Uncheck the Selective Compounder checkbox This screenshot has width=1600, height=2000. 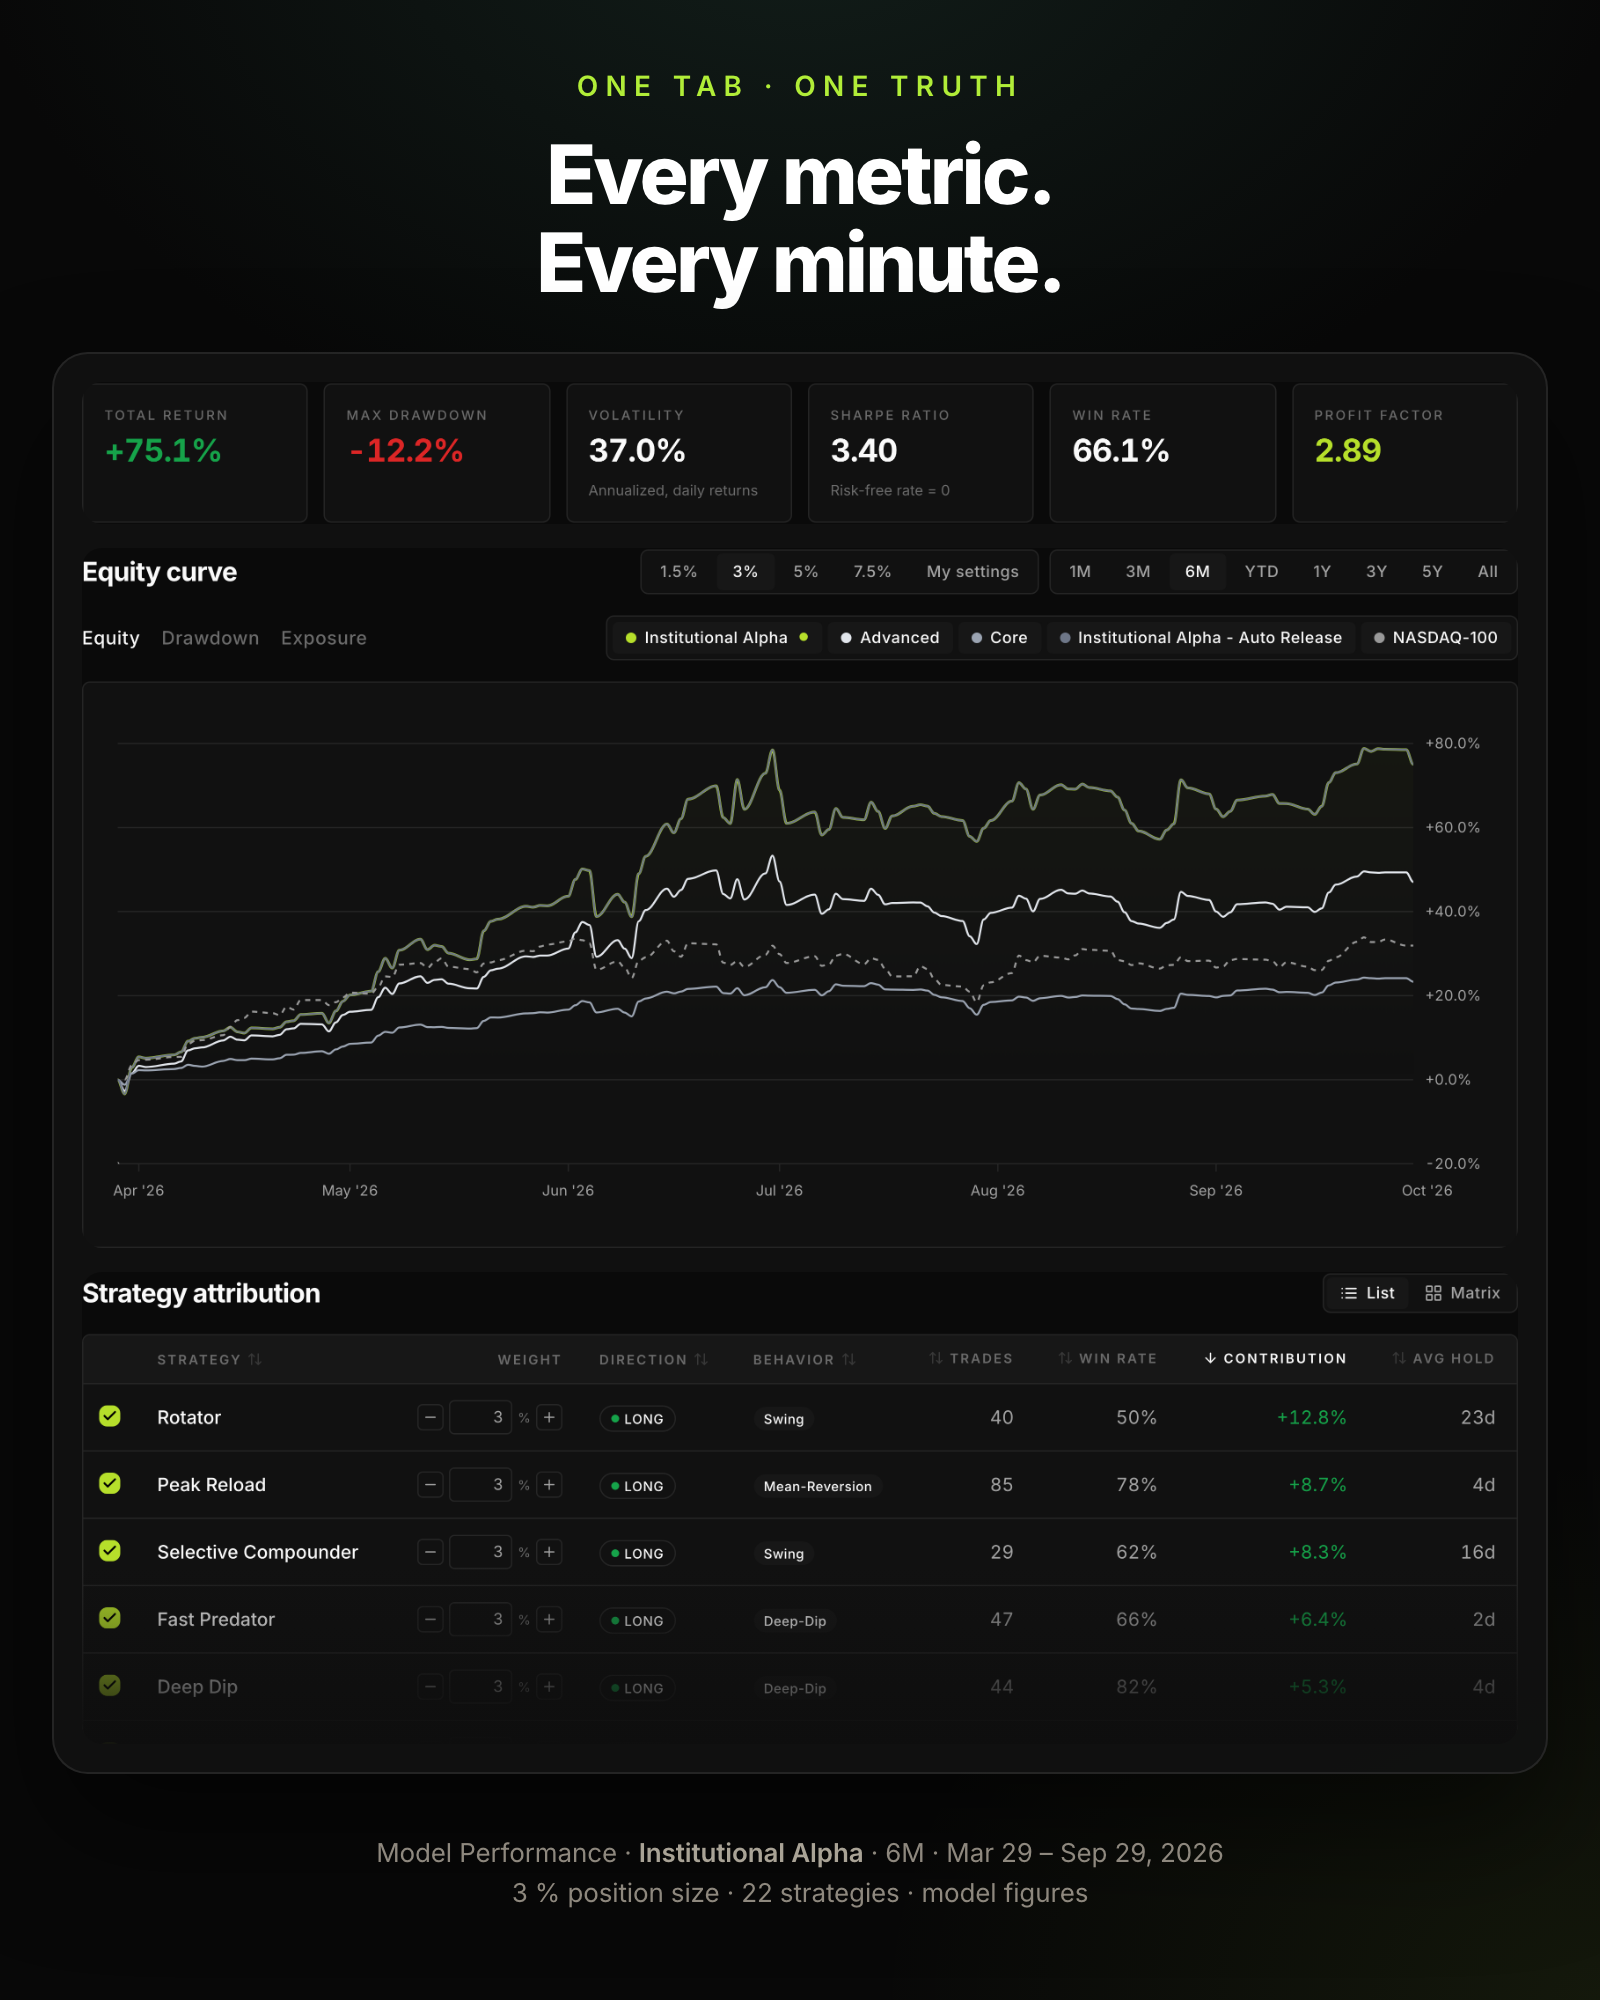110,1550
